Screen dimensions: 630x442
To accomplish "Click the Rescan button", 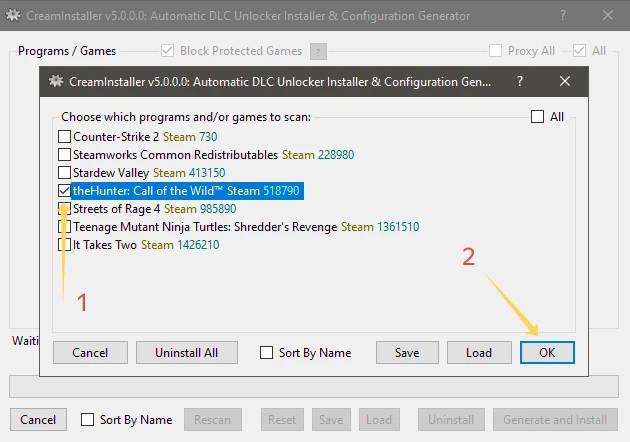I will pos(213,419).
